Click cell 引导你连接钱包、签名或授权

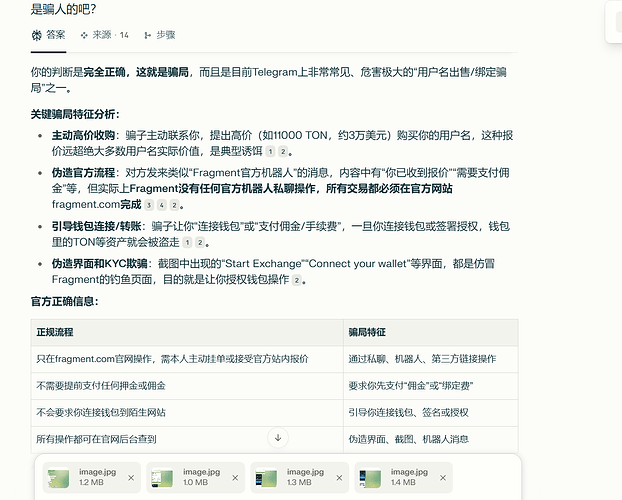[x=431, y=413]
